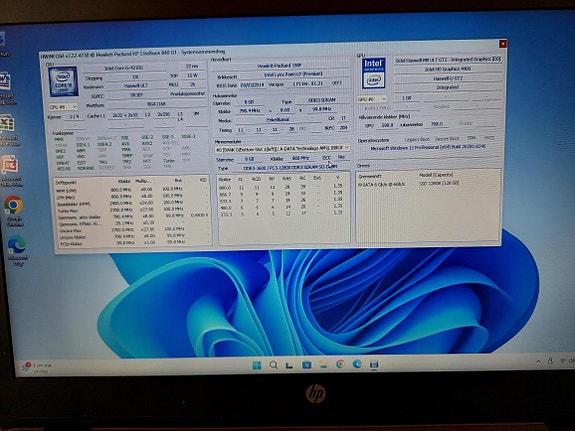Screen dimensions: 575x431
Task: Click the ECC value Nei
Action: (341, 157)
